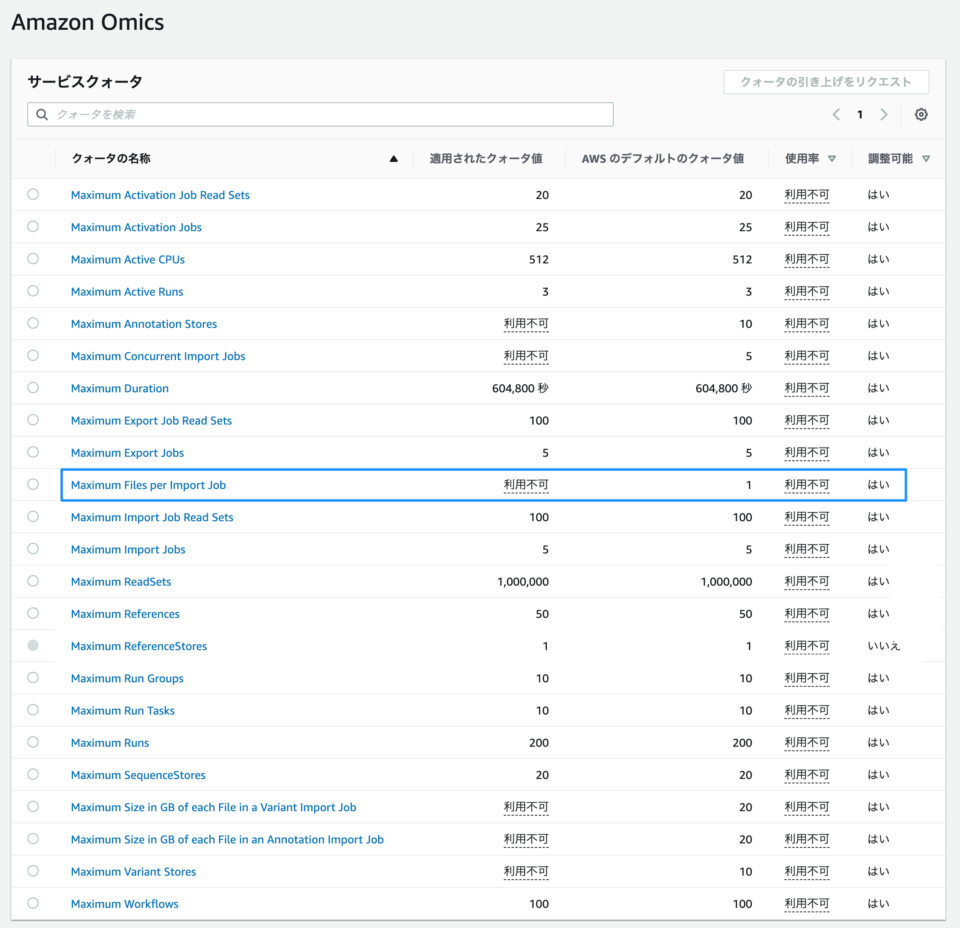Select radio for Maximum Activation Job Read Sets

33,194
